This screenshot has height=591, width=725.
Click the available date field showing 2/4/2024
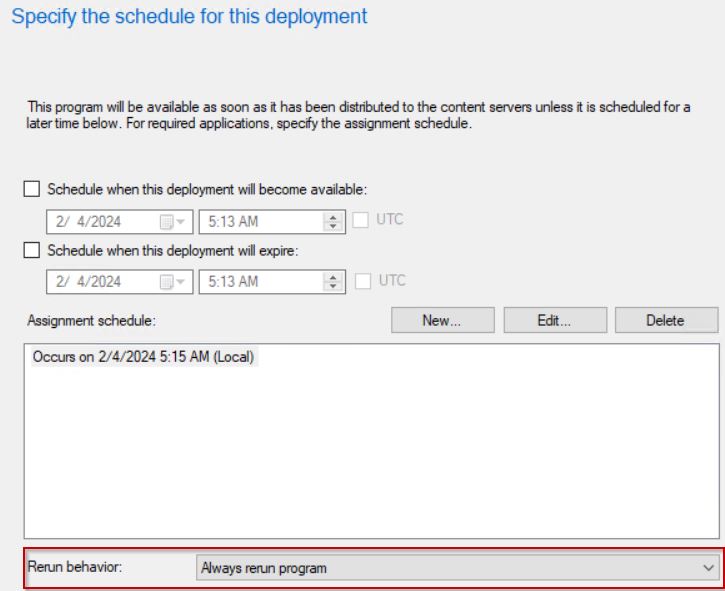tap(100, 219)
